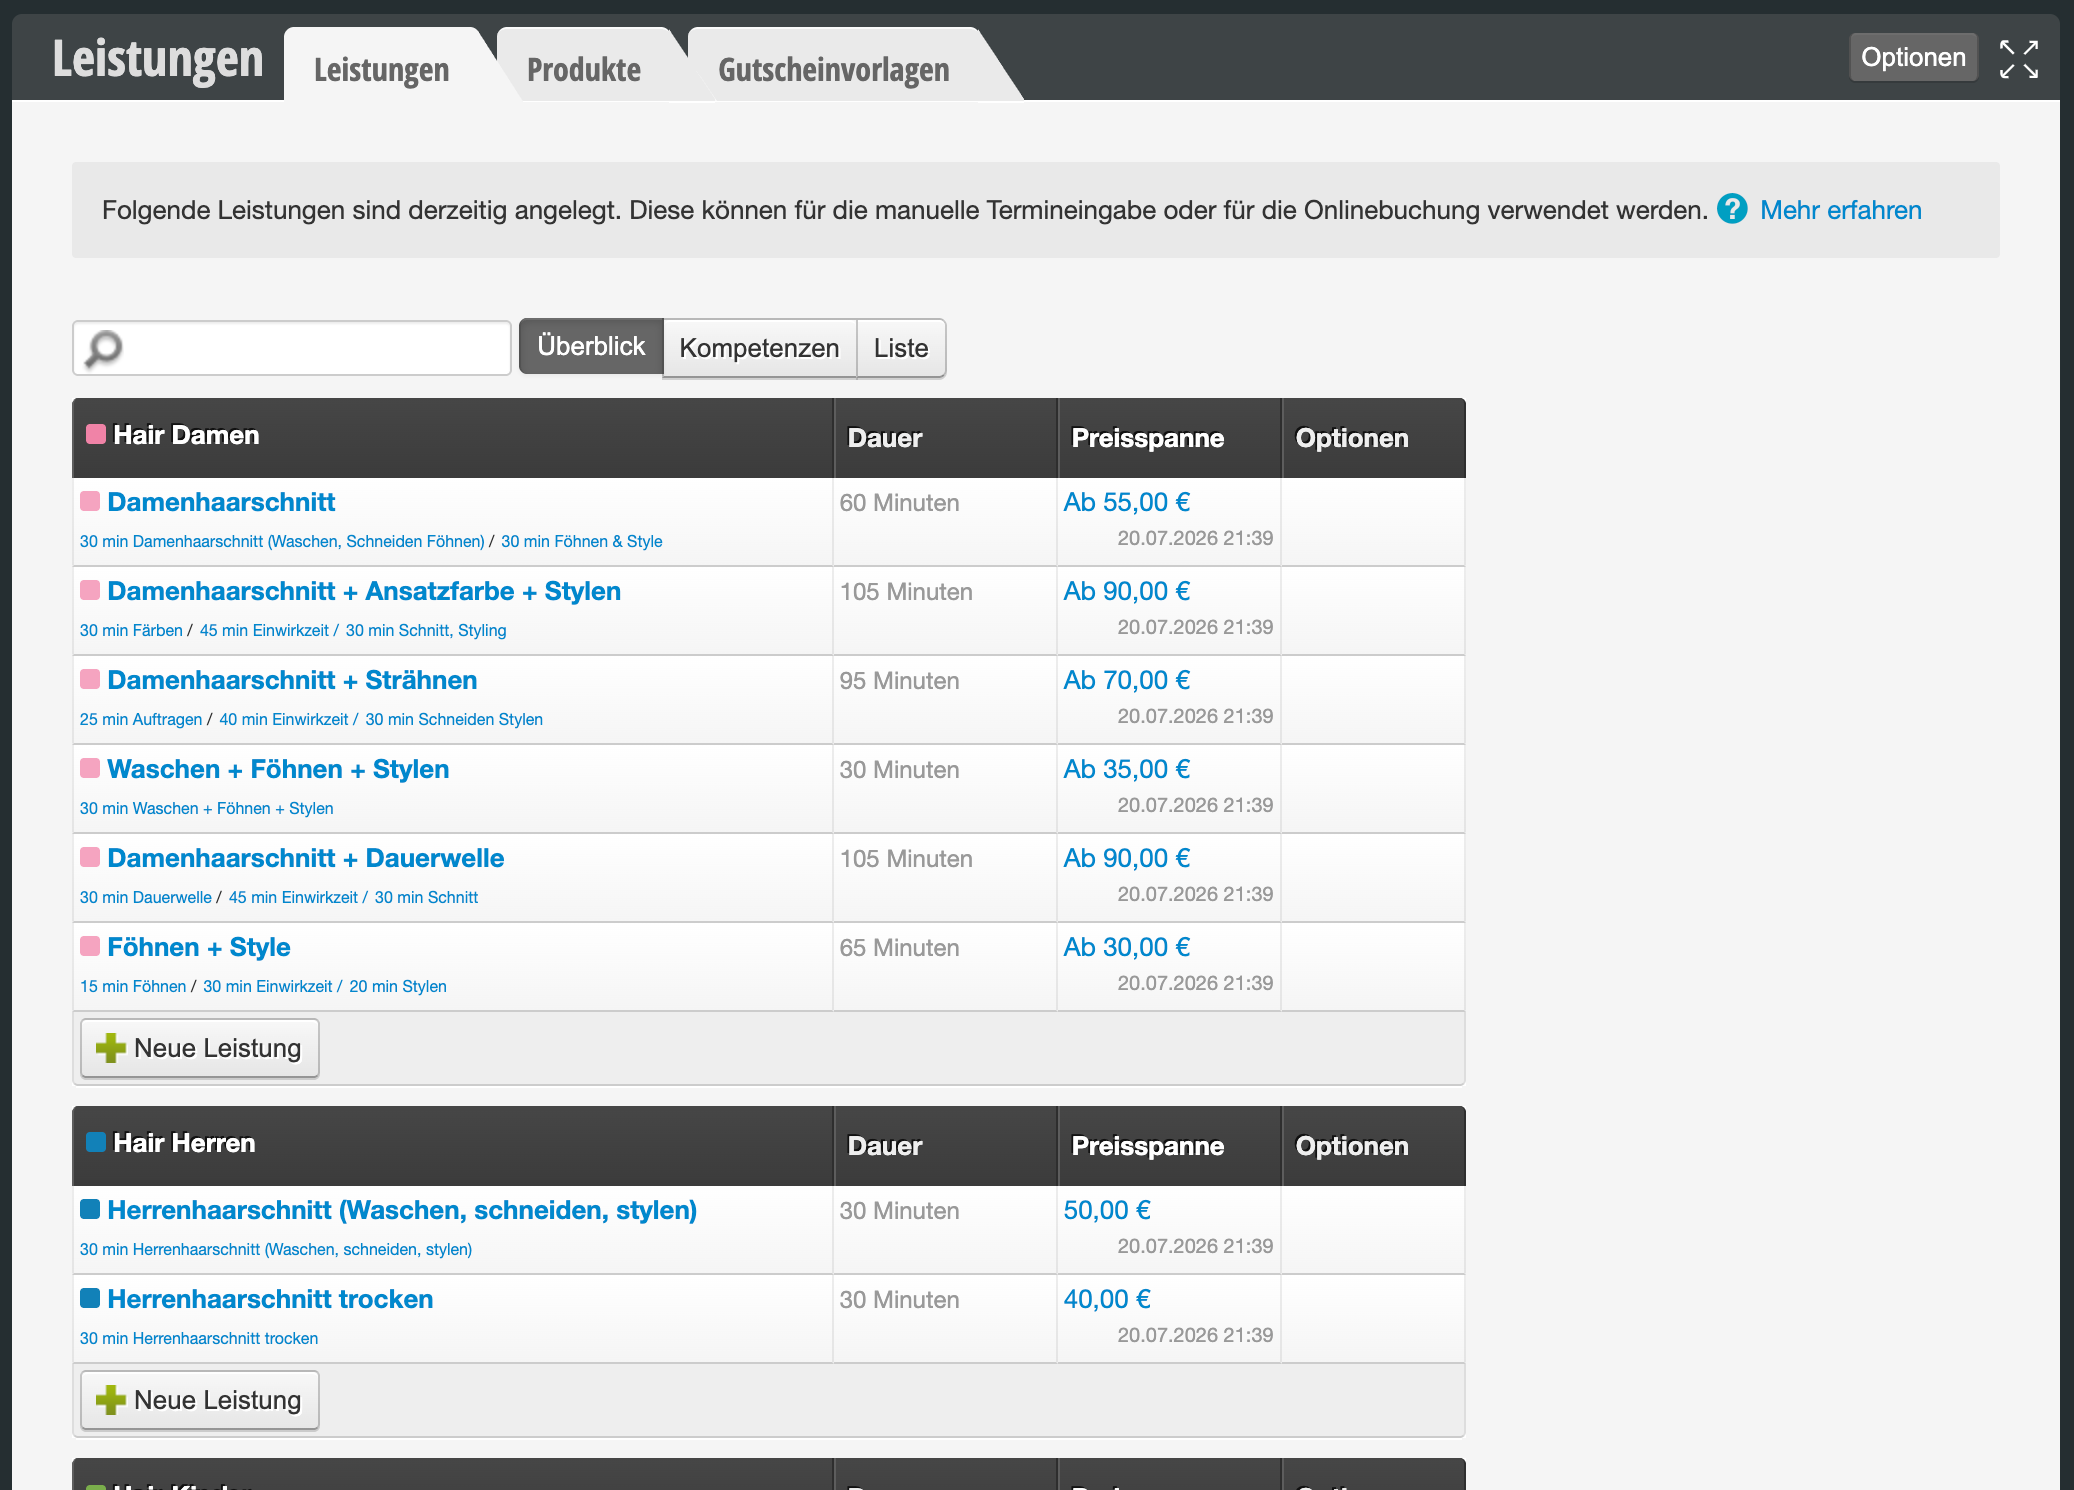Click the magnifier icon in search box
The height and width of the screenshot is (1490, 2074).
click(104, 349)
